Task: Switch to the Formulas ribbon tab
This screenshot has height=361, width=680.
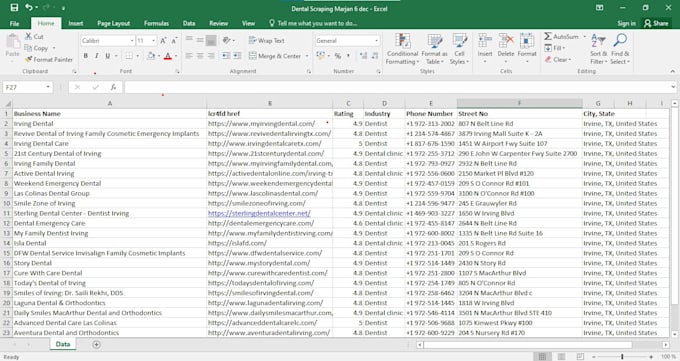Action: tap(156, 23)
